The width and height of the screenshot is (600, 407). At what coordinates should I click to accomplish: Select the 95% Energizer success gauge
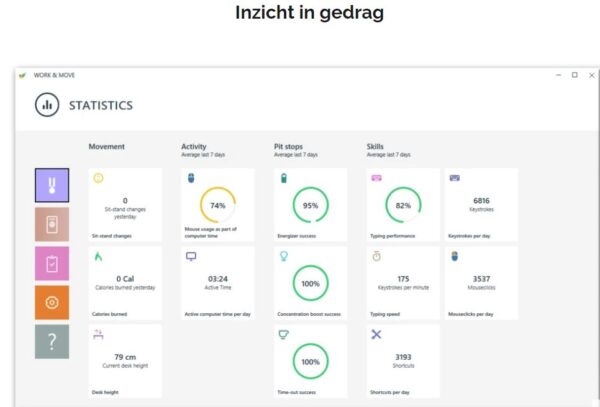point(310,205)
